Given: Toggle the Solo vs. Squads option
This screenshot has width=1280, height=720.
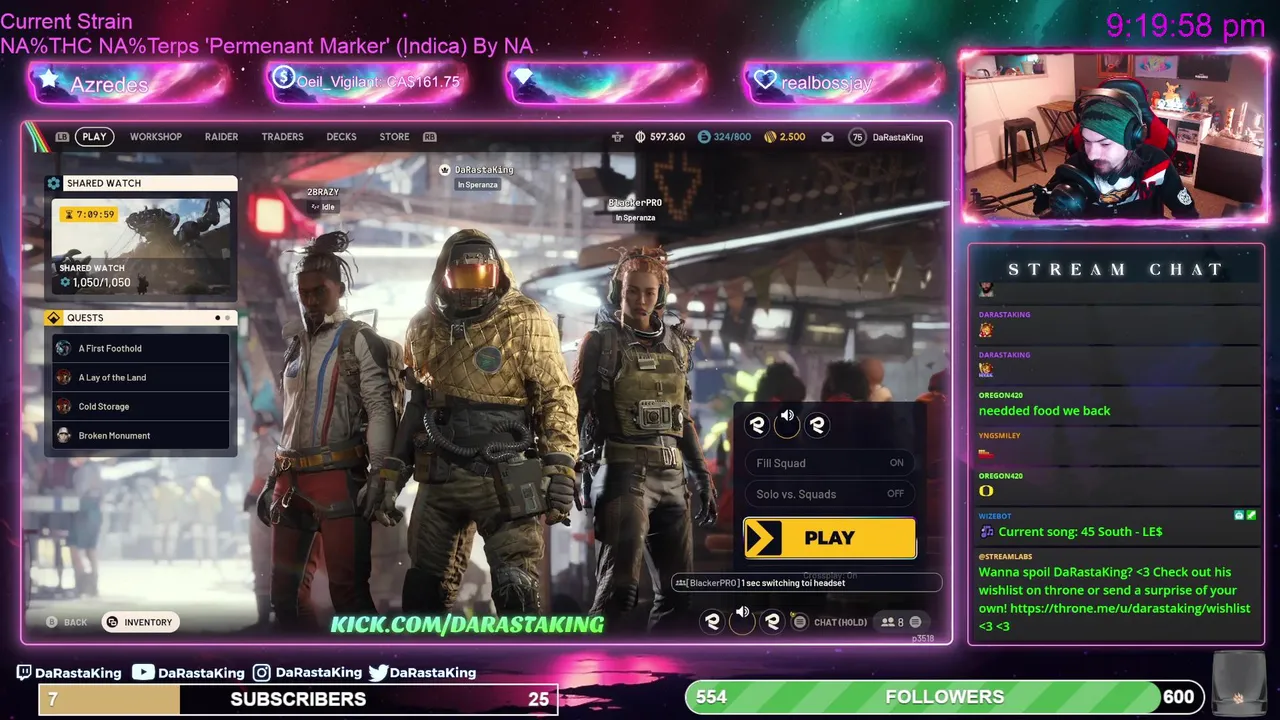Looking at the screenshot, I should click(829, 493).
